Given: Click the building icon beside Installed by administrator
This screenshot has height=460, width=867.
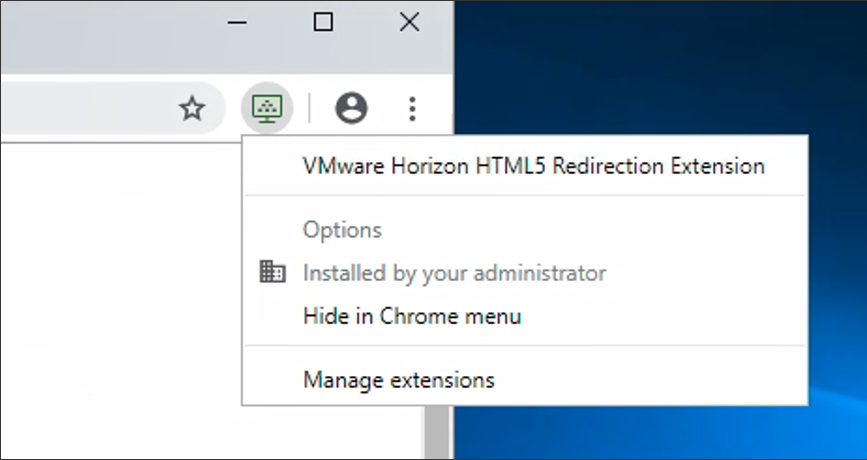Looking at the screenshot, I should click(x=272, y=272).
